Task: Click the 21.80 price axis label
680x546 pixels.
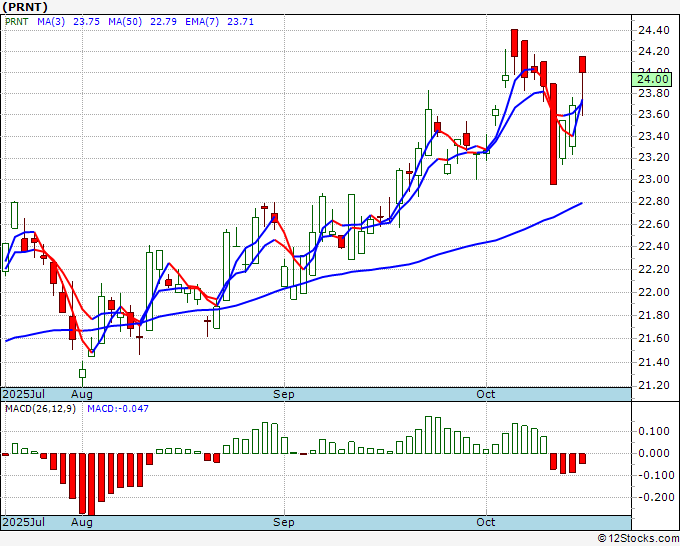Action: tap(654, 315)
